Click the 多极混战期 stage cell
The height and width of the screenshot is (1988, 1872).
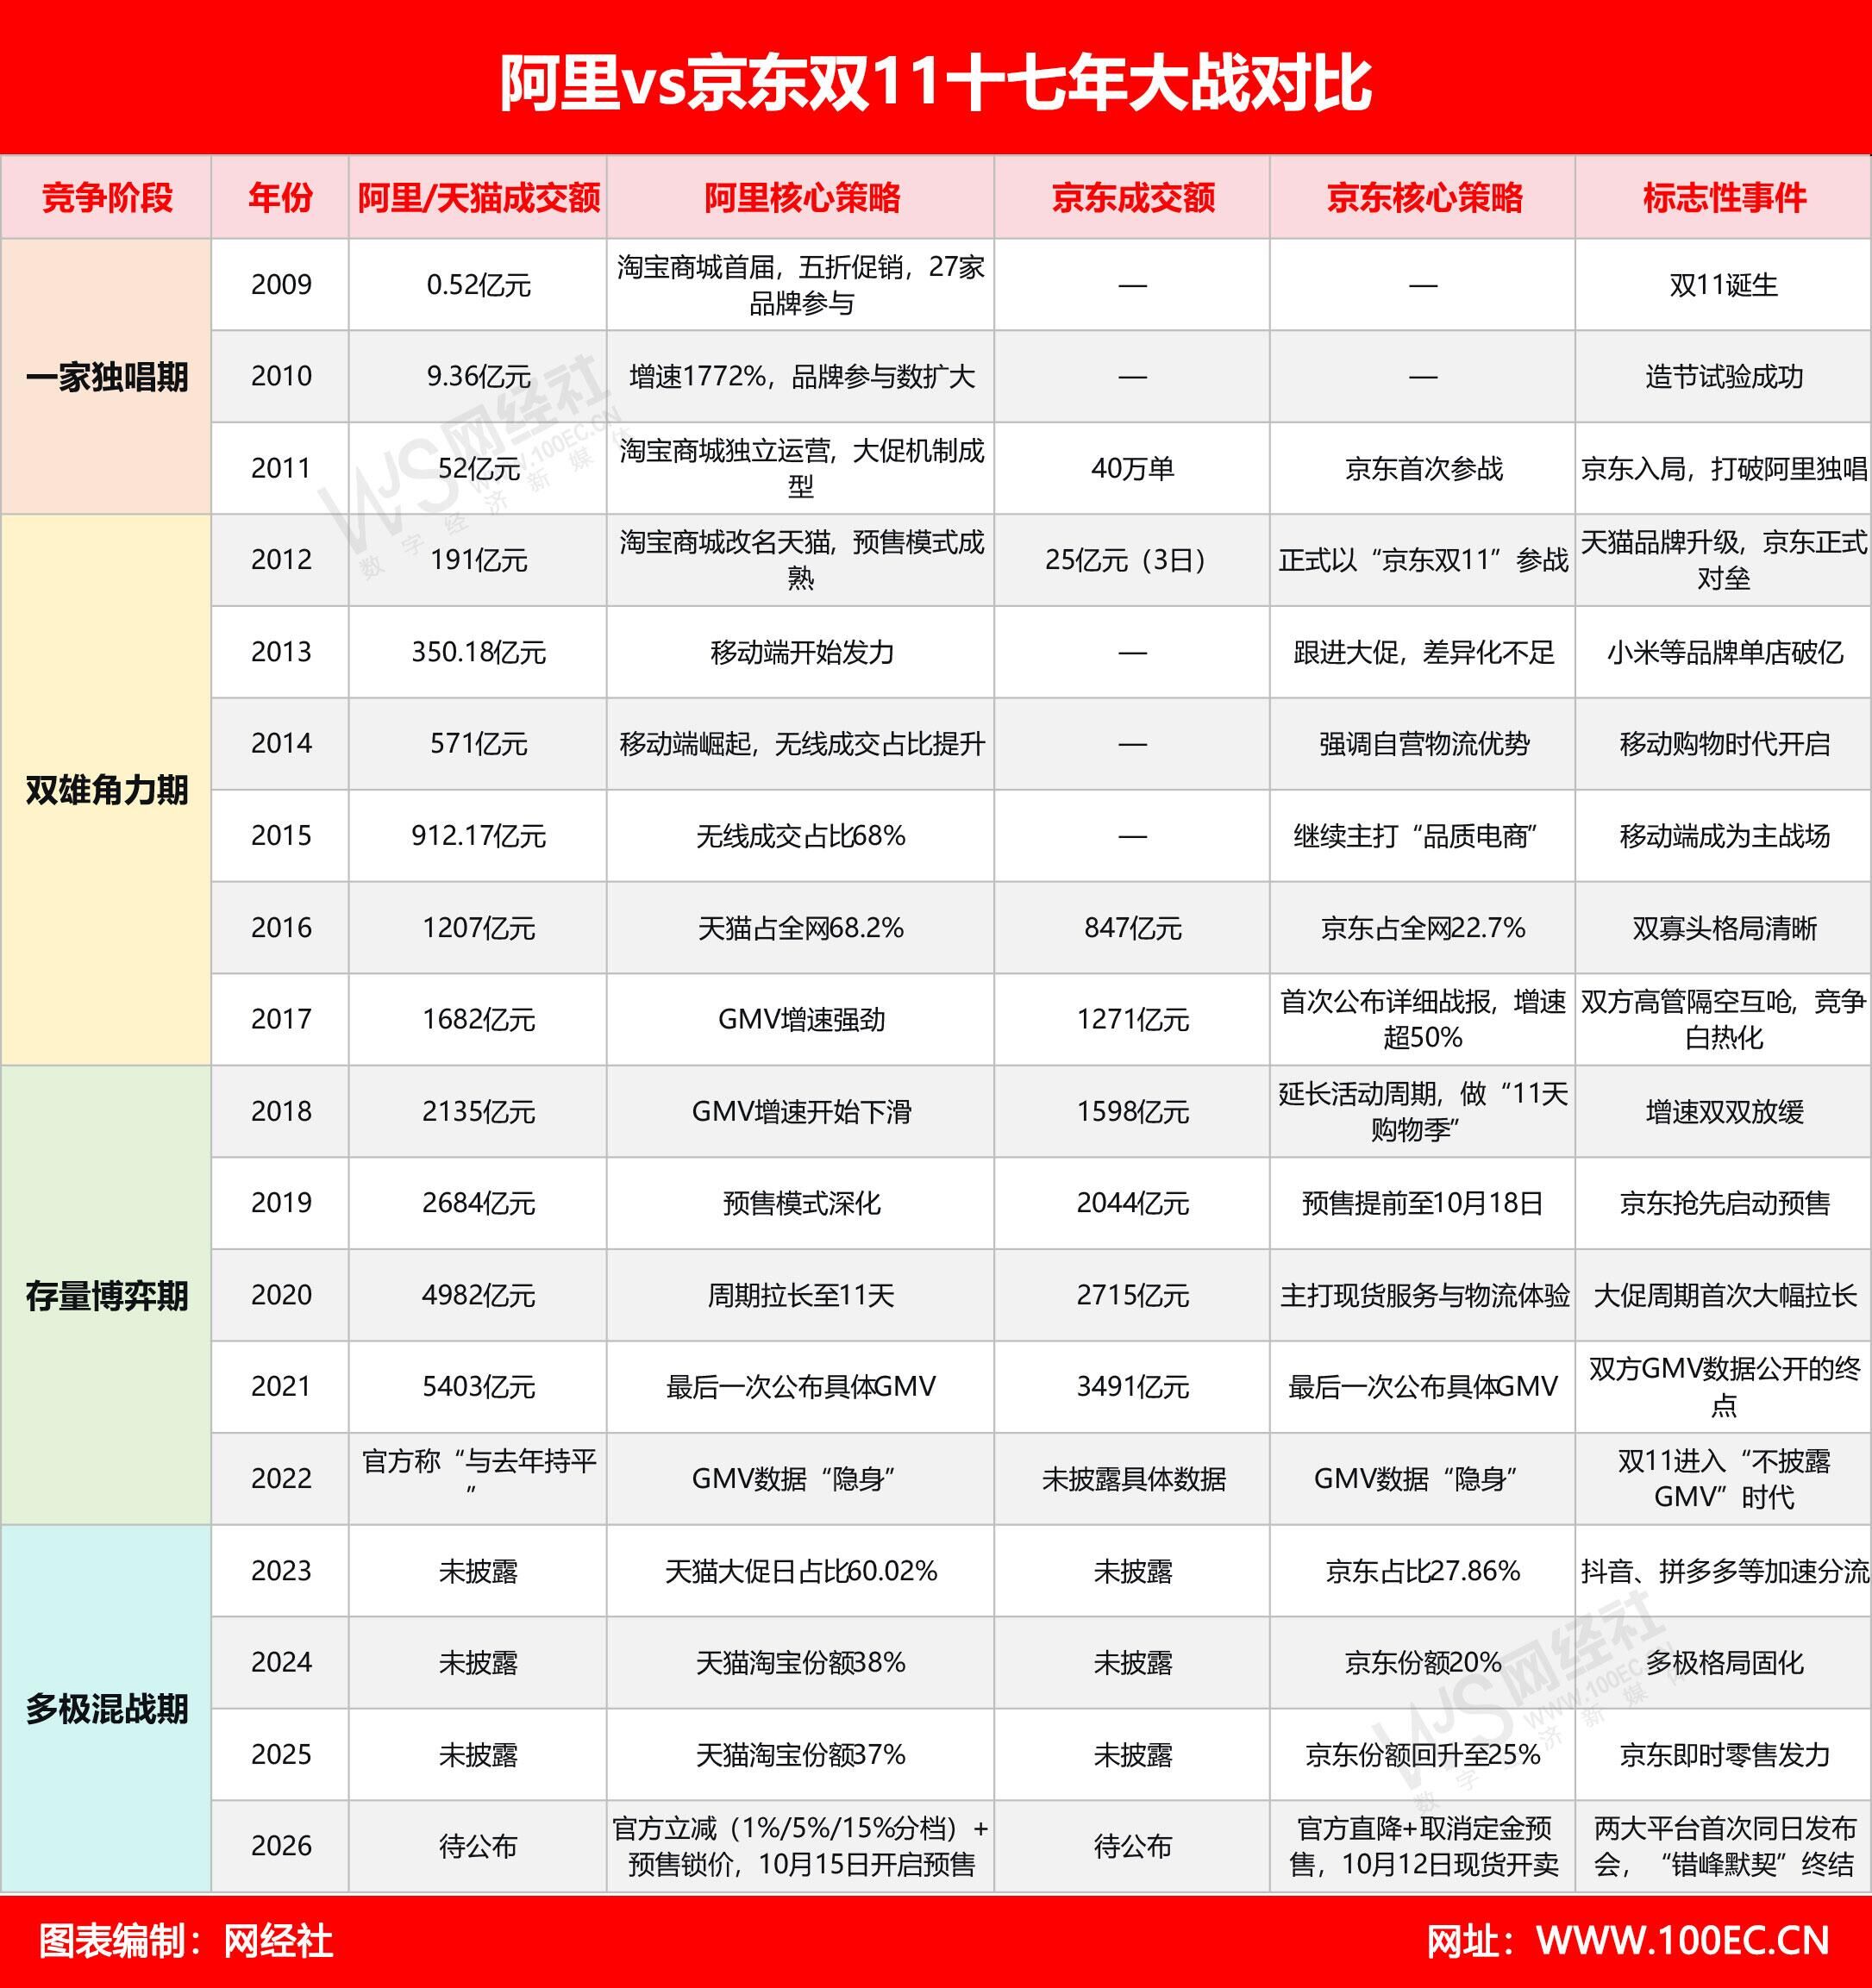[106, 1708]
